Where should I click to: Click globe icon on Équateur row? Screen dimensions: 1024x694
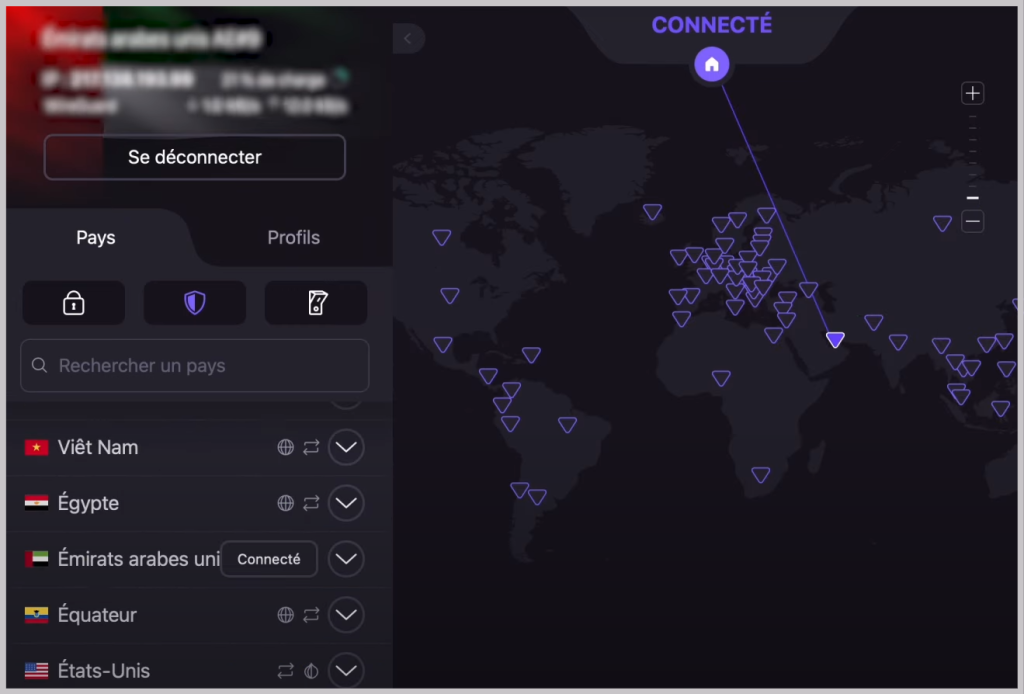click(x=285, y=615)
